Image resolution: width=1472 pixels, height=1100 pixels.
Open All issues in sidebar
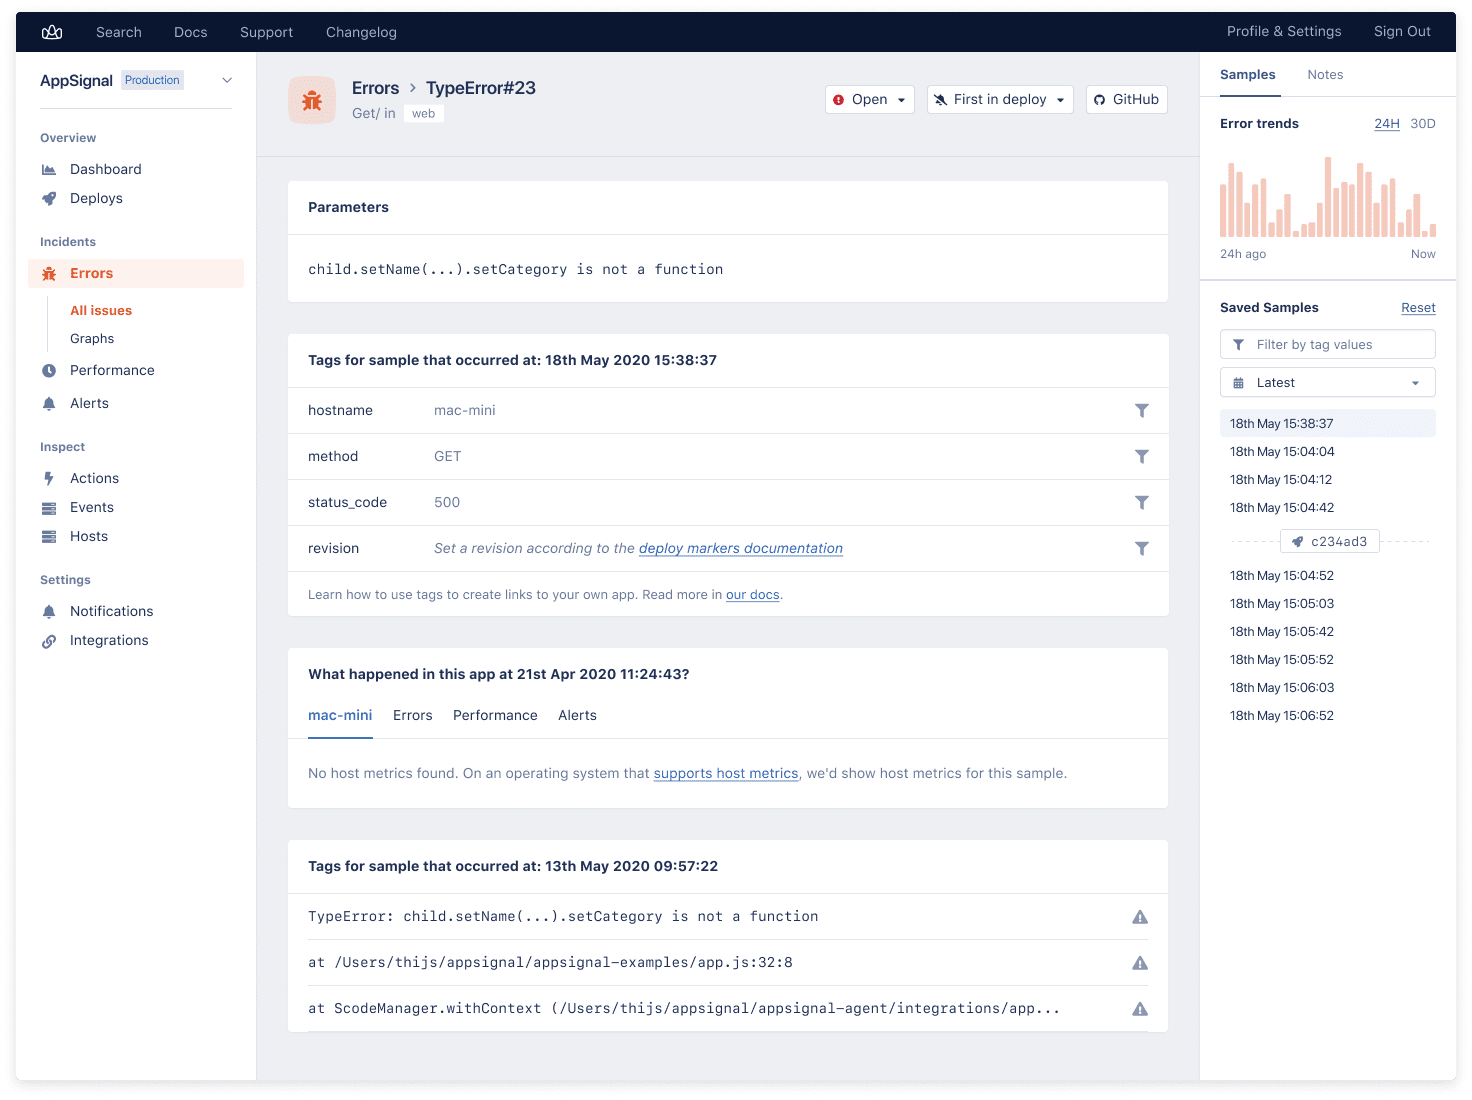tap(101, 311)
